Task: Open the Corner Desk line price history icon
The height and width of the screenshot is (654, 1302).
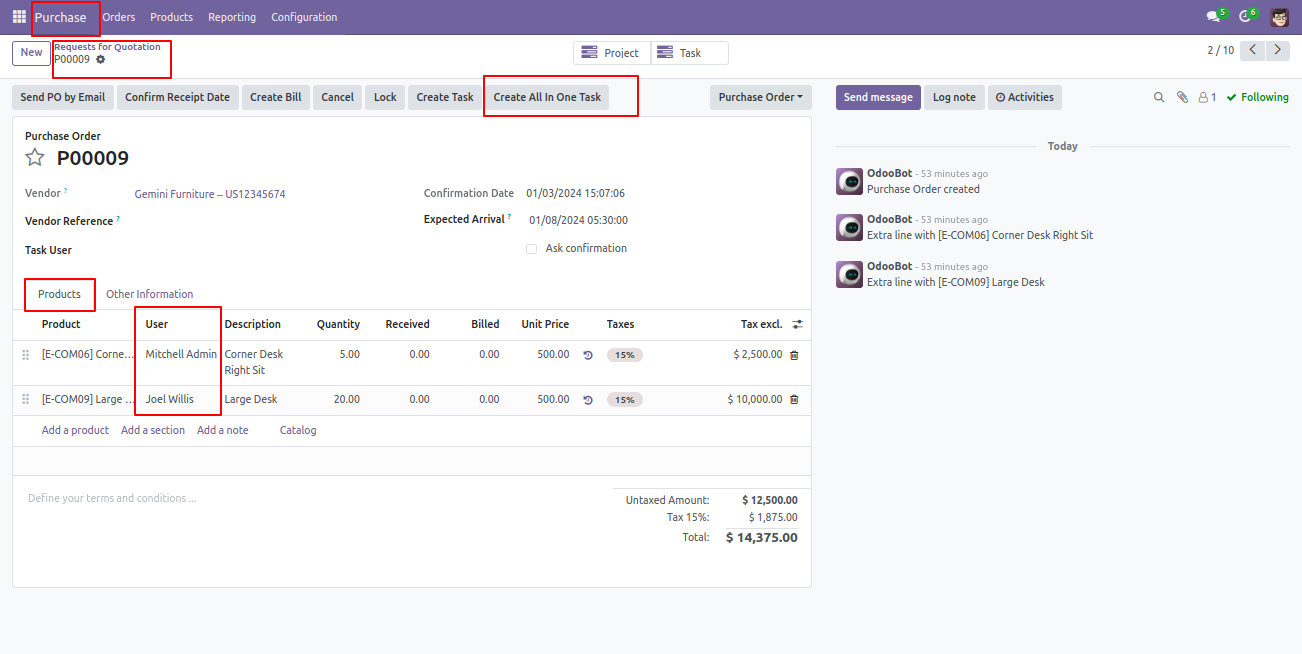Action: [x=588, y=355]
